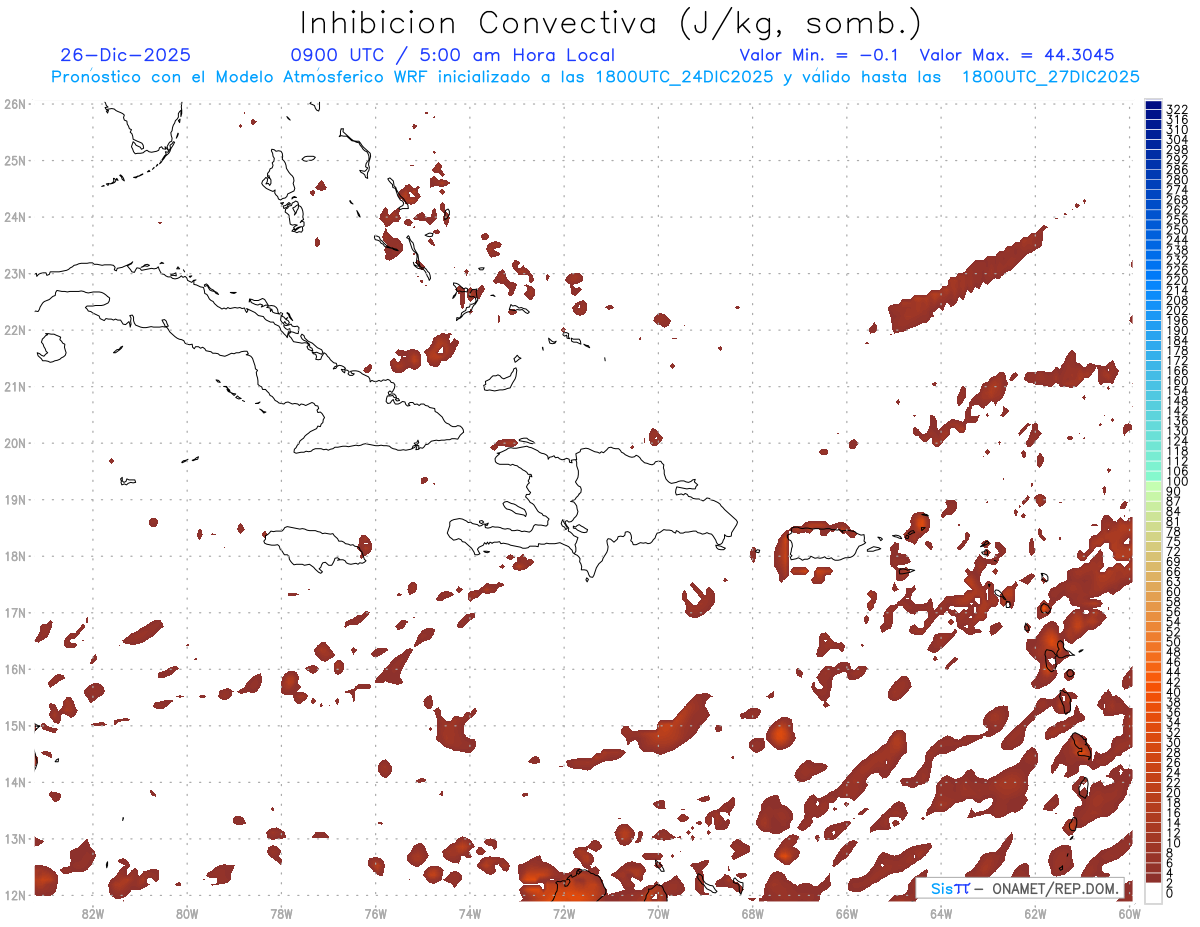This screenshot has width=1200, height=927.
Task: Click the '0900 UTC / 5:00 am Hora Local' text
Action: click(452, 55)
